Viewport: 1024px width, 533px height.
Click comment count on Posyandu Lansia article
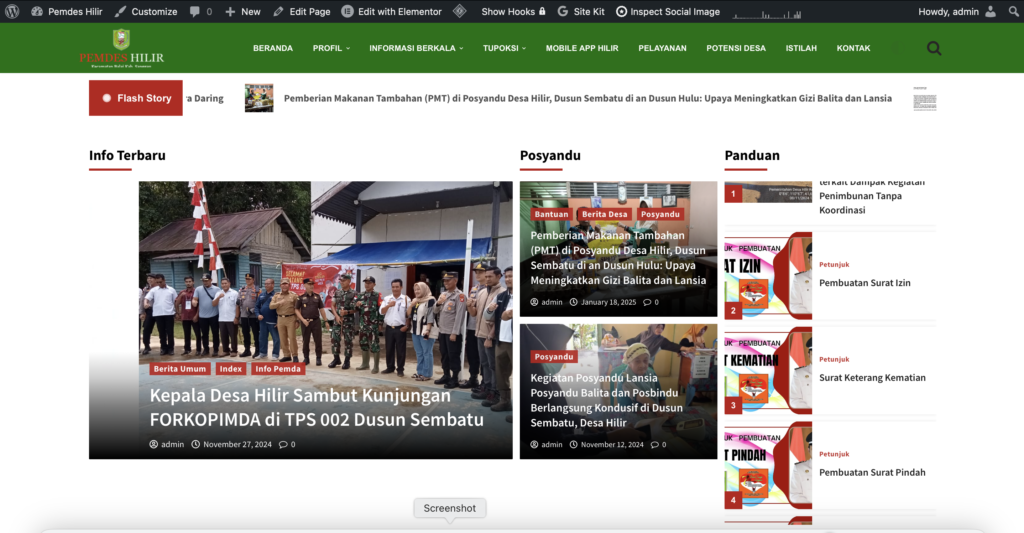(x=658, y=444)
